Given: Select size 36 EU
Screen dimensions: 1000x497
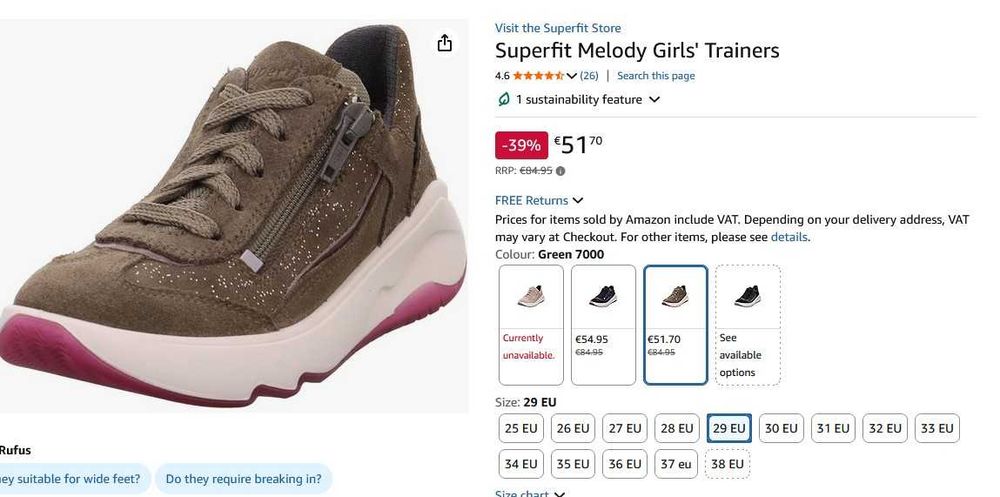Looking at the screenshot, I should point(625,464).
